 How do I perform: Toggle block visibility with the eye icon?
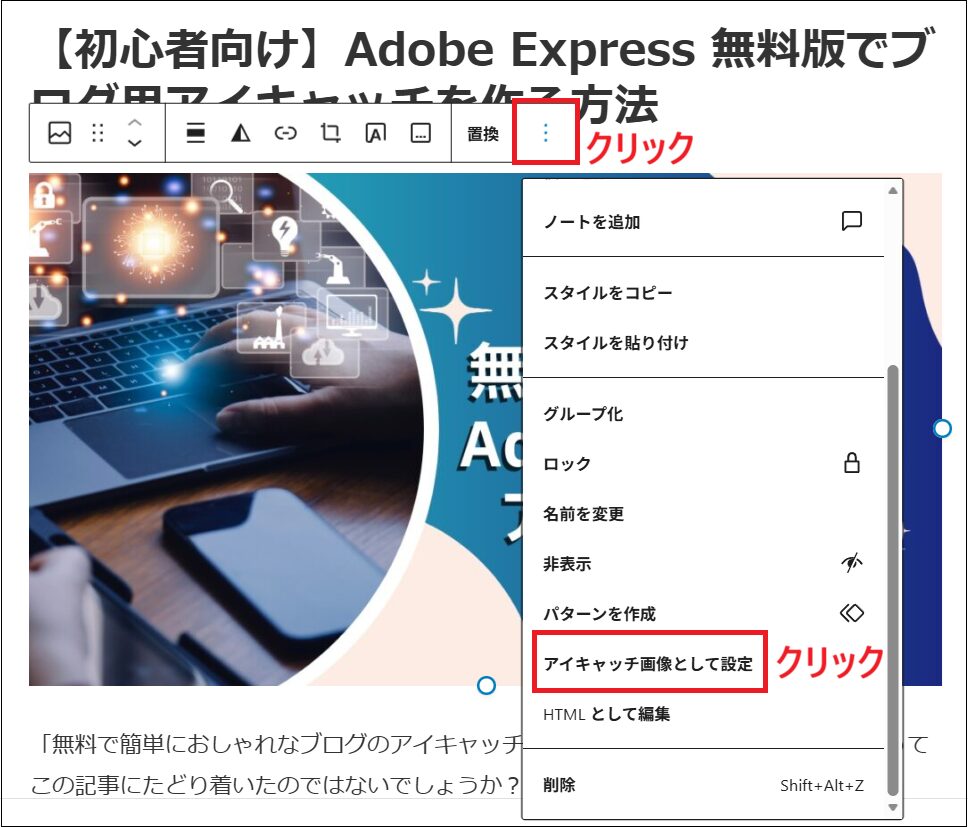click(x=851, y=562)
